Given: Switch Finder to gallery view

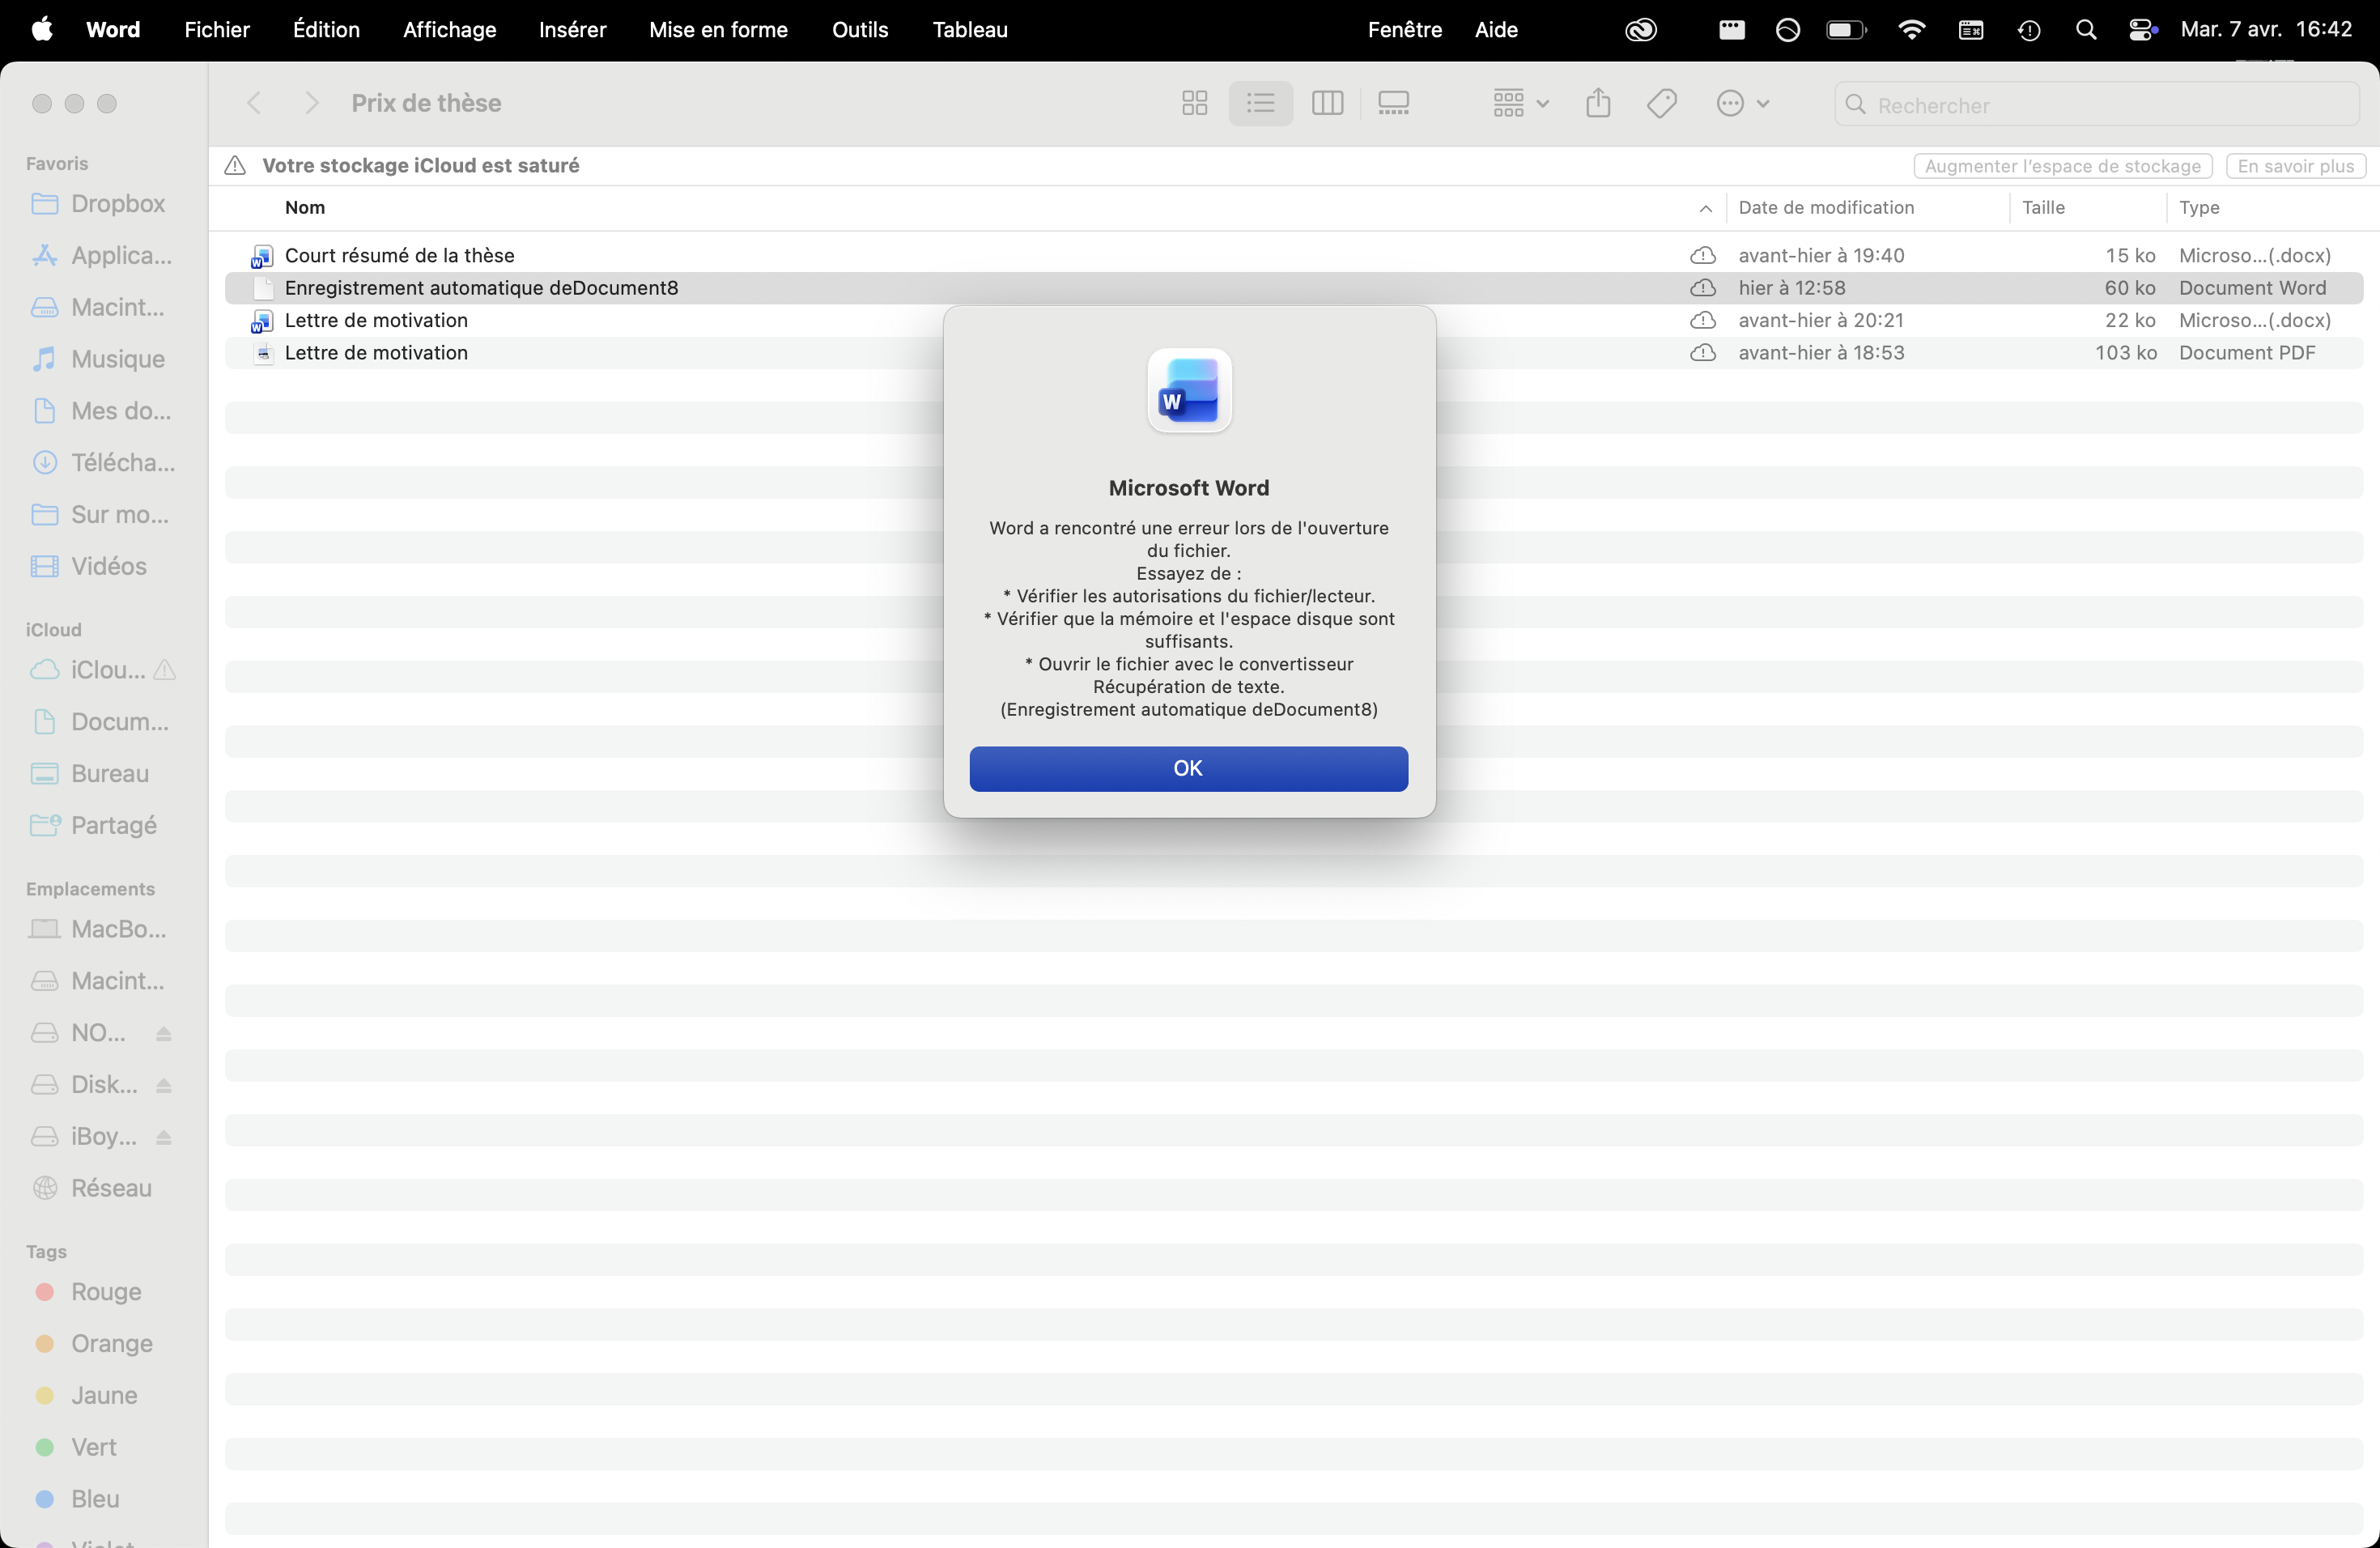Looking at the screenshot, I should 1393,103.
